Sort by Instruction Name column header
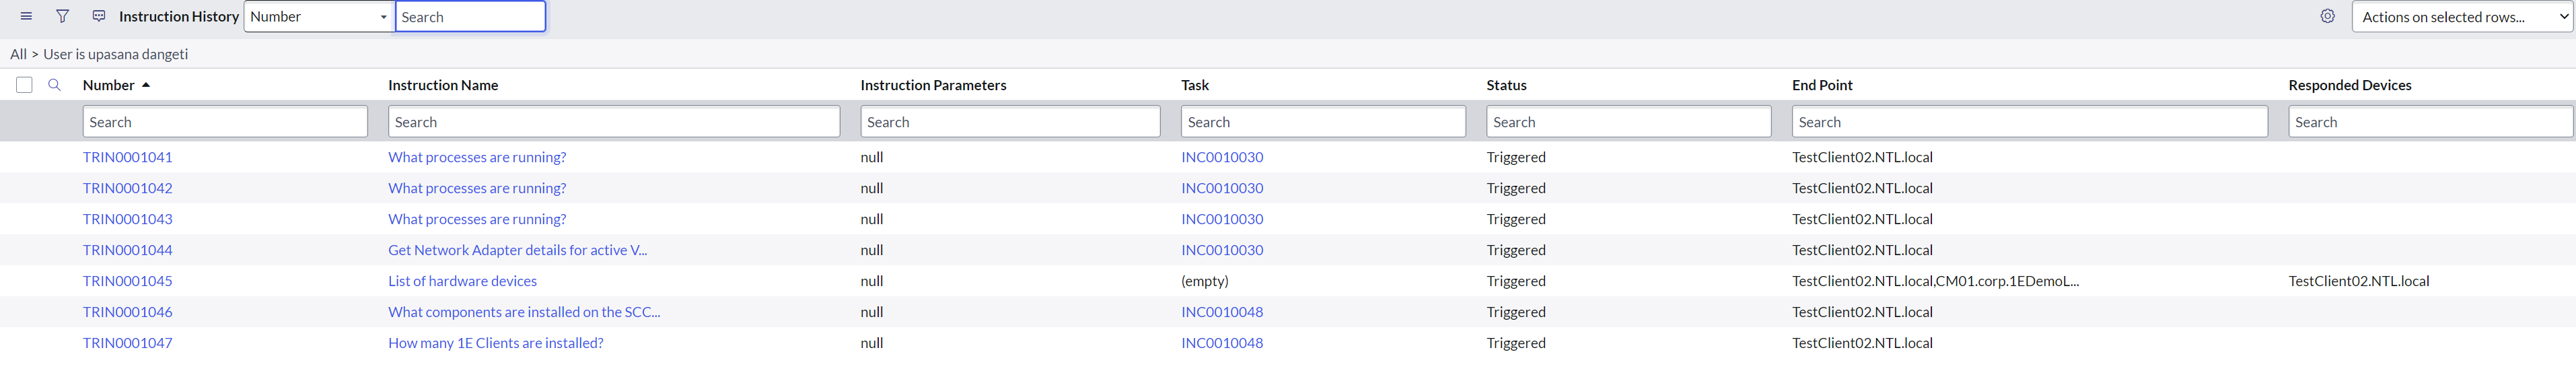 point(443,85)
